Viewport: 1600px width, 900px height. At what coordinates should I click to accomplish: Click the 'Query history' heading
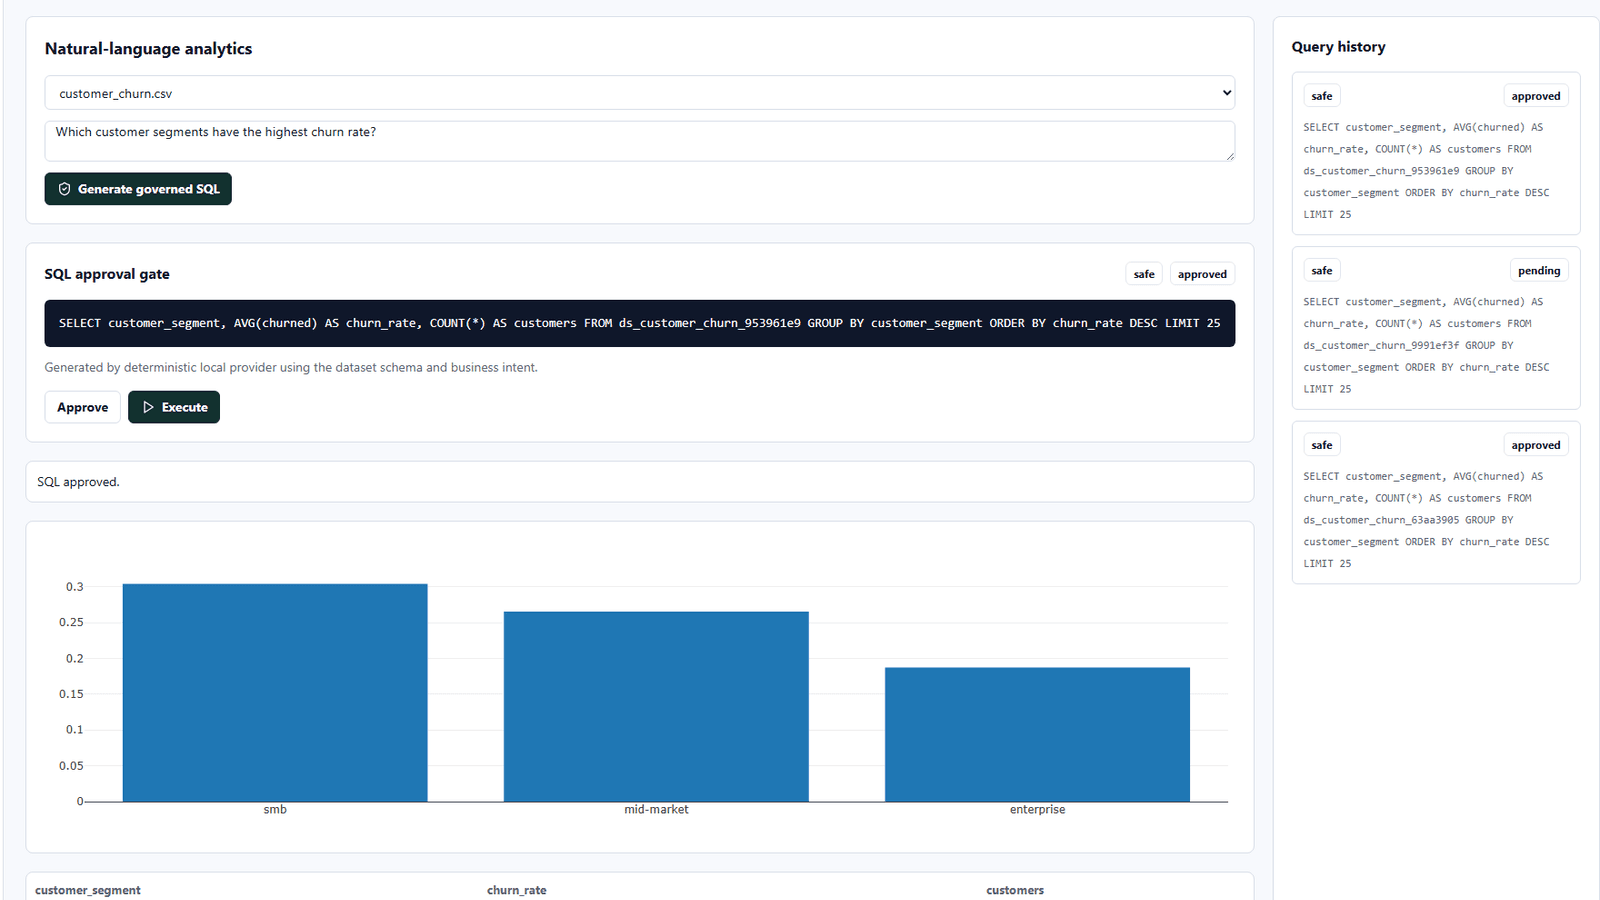point(1338,47)
